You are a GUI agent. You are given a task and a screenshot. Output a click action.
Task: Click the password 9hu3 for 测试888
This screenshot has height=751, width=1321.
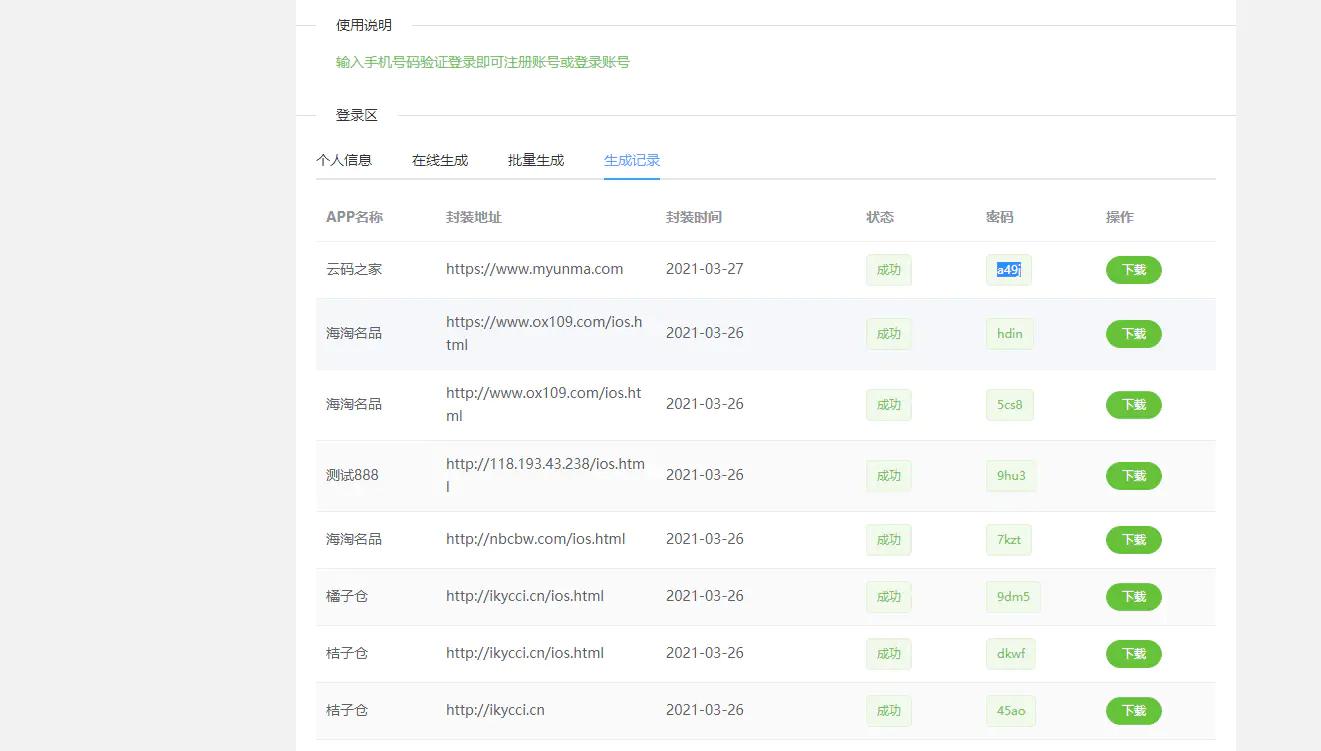[1010, 476]
